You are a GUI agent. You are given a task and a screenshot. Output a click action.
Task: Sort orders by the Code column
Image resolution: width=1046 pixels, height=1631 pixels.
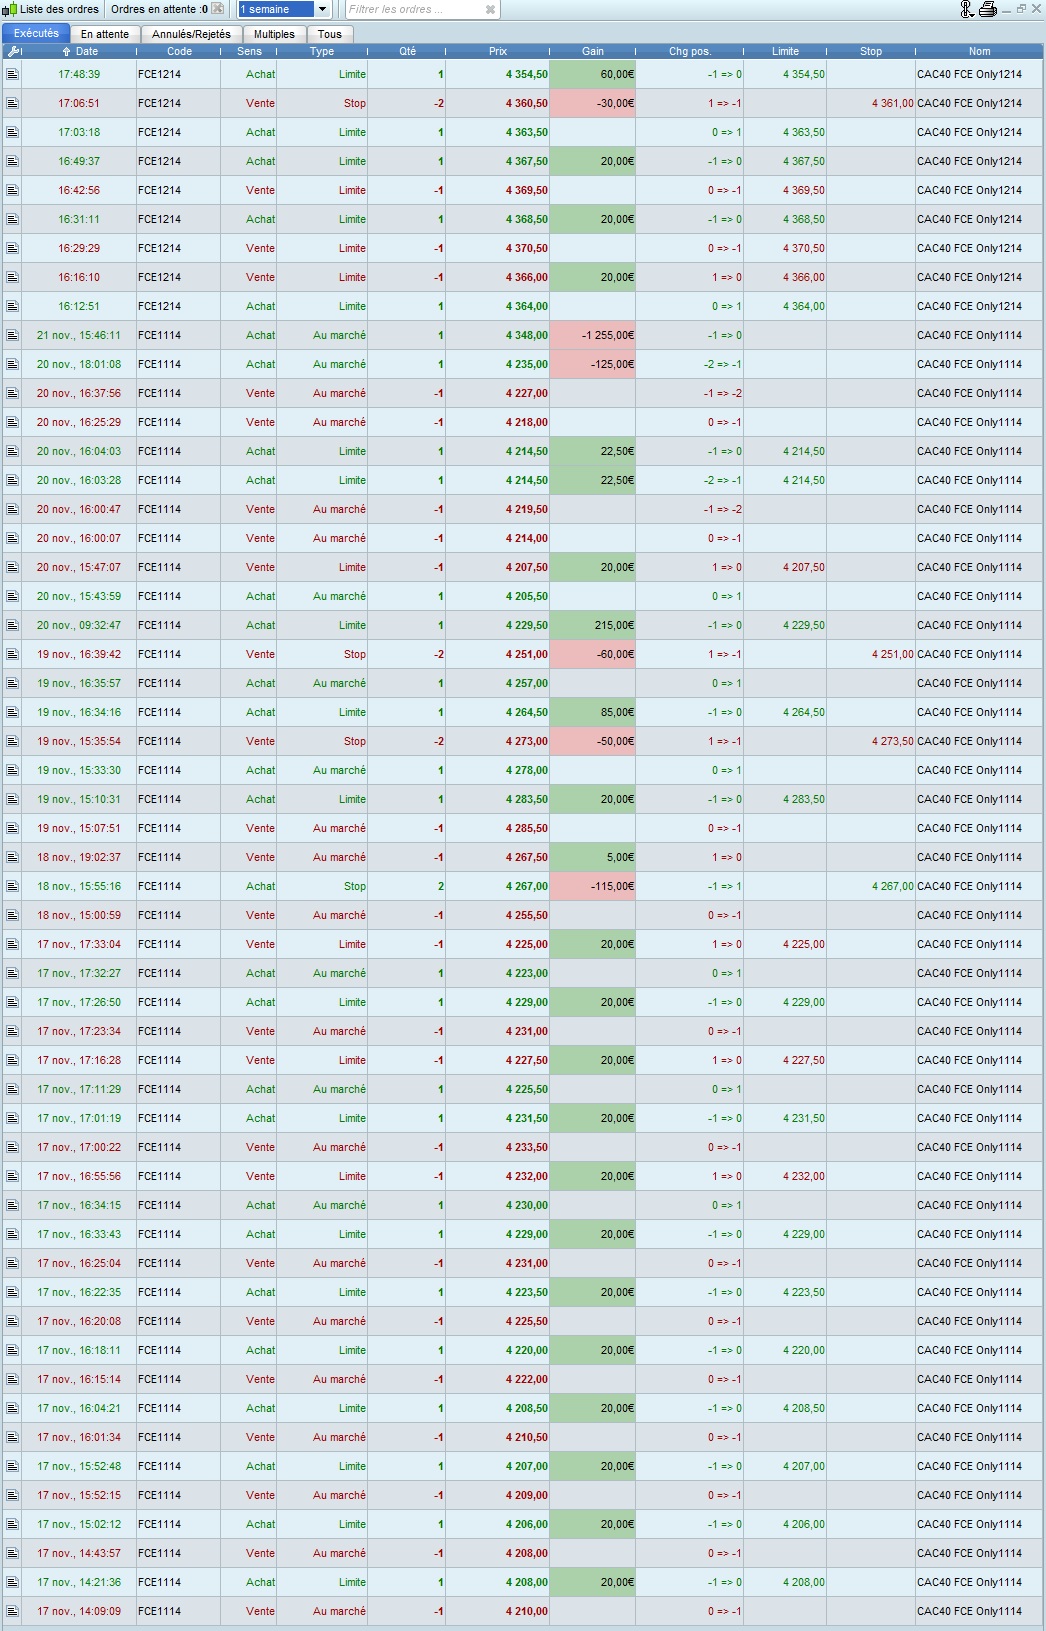tap(179, 51)
